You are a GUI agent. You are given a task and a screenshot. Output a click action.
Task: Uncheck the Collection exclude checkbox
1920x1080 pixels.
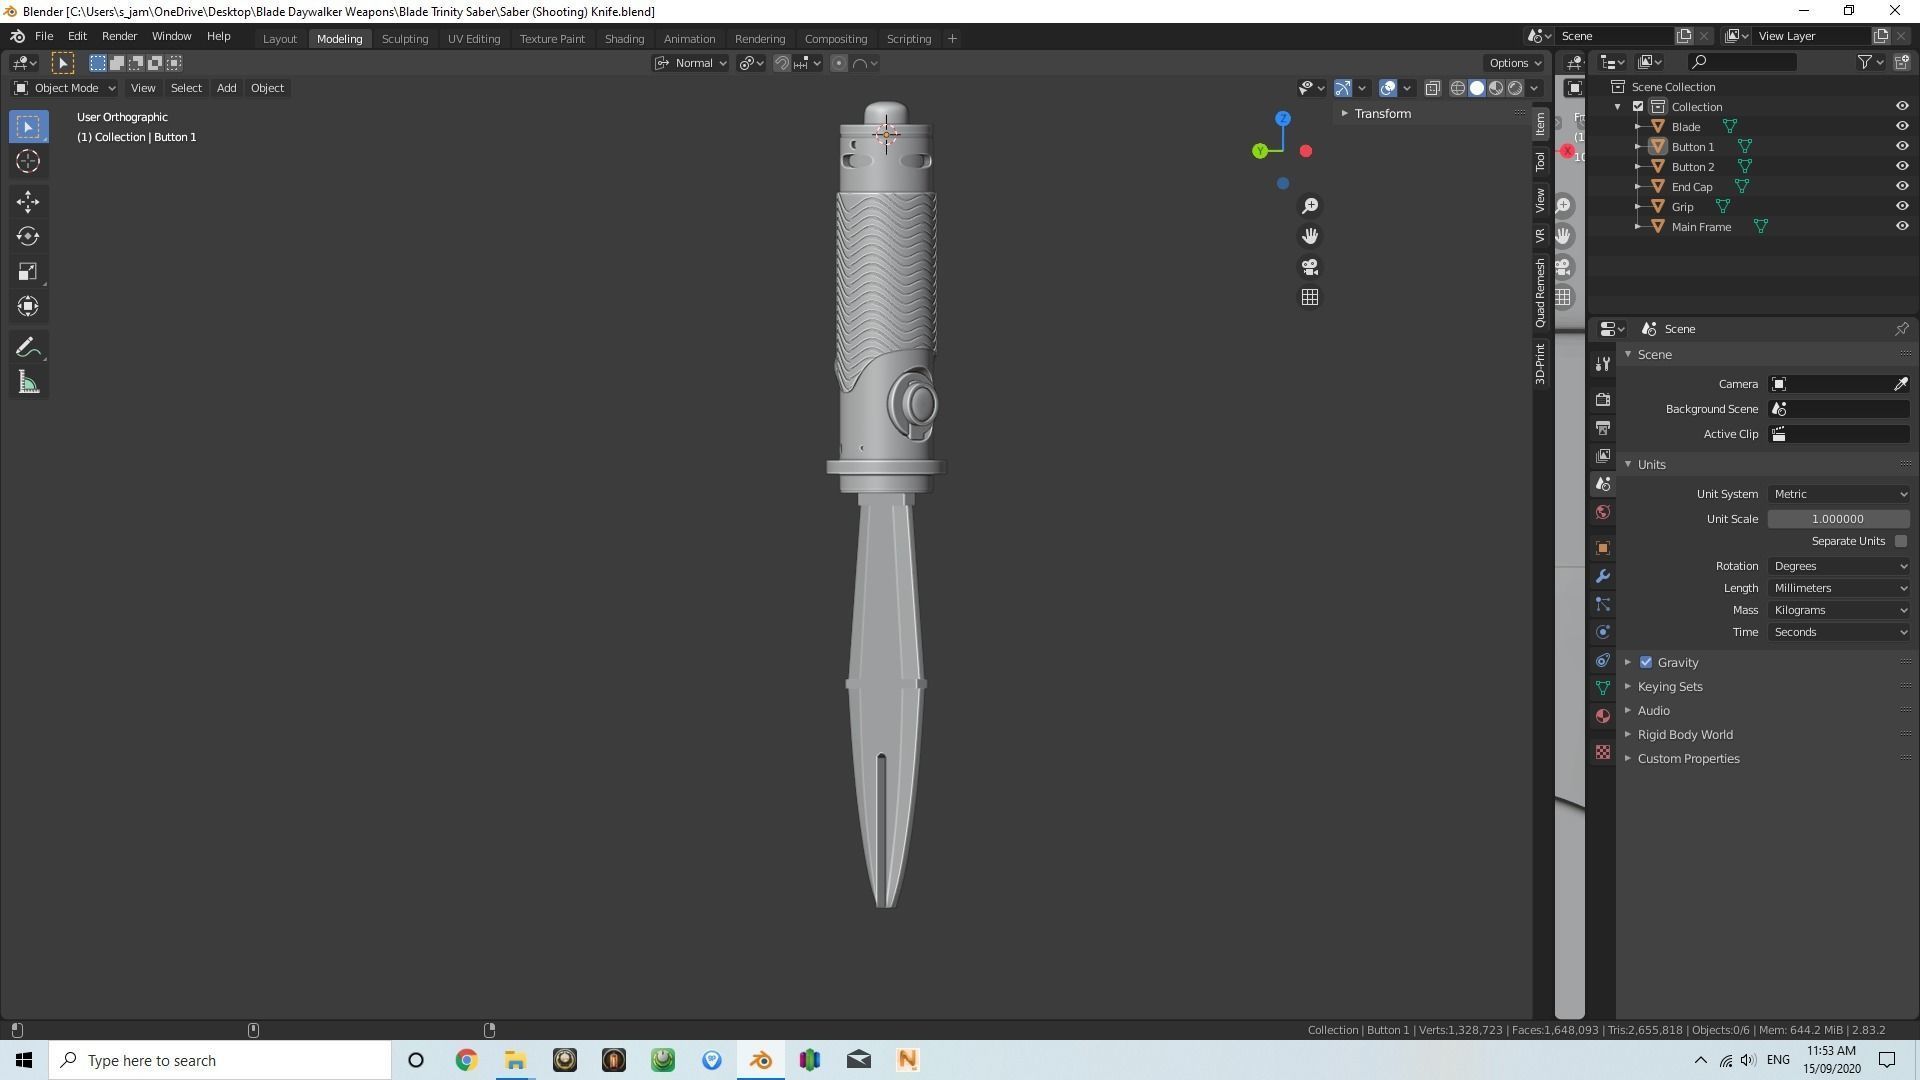point(1638,107)
